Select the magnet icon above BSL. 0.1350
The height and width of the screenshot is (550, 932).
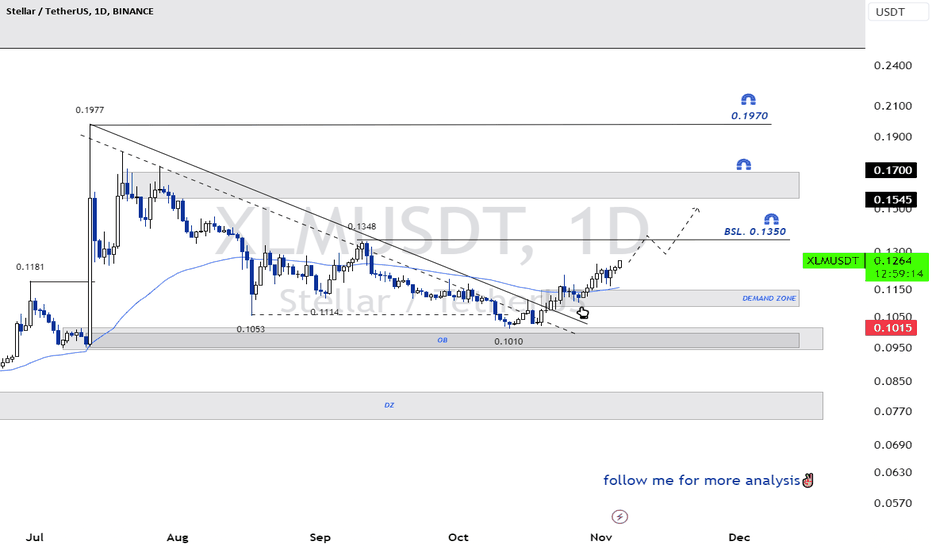pyautogui.click(x=772, y=219)
